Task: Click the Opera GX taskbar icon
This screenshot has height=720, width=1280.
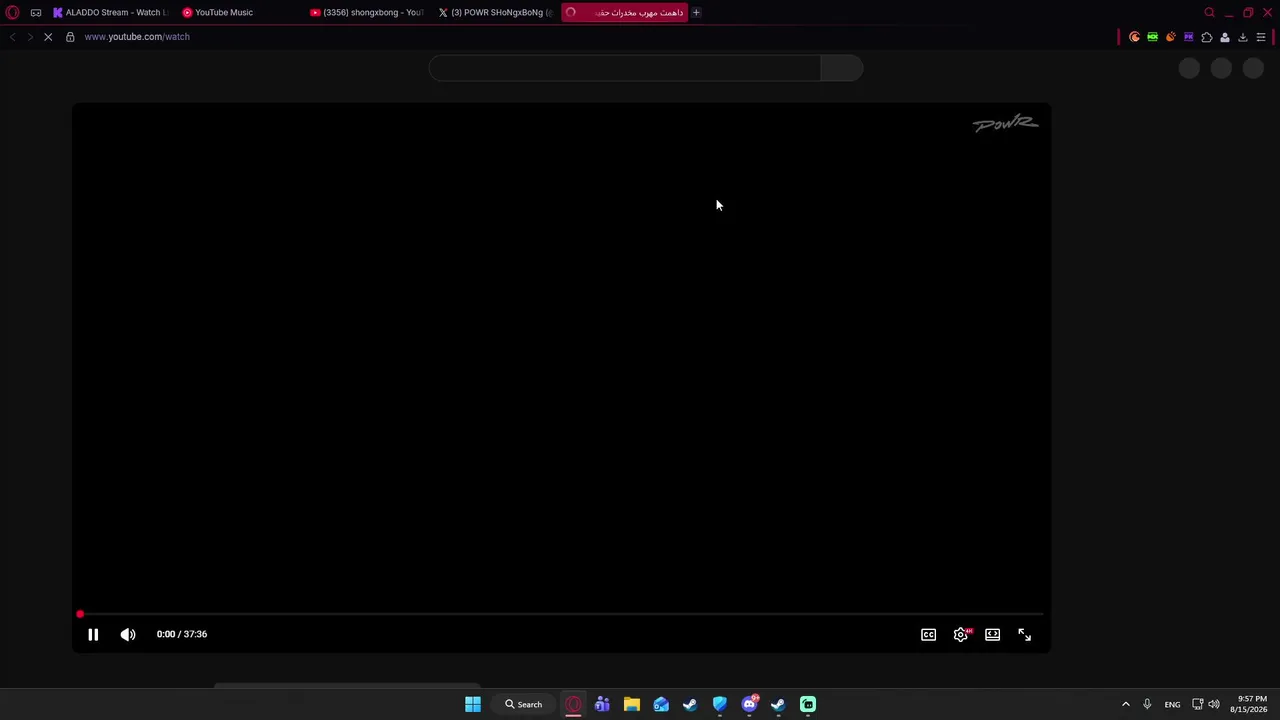Action: click(573, 704)
